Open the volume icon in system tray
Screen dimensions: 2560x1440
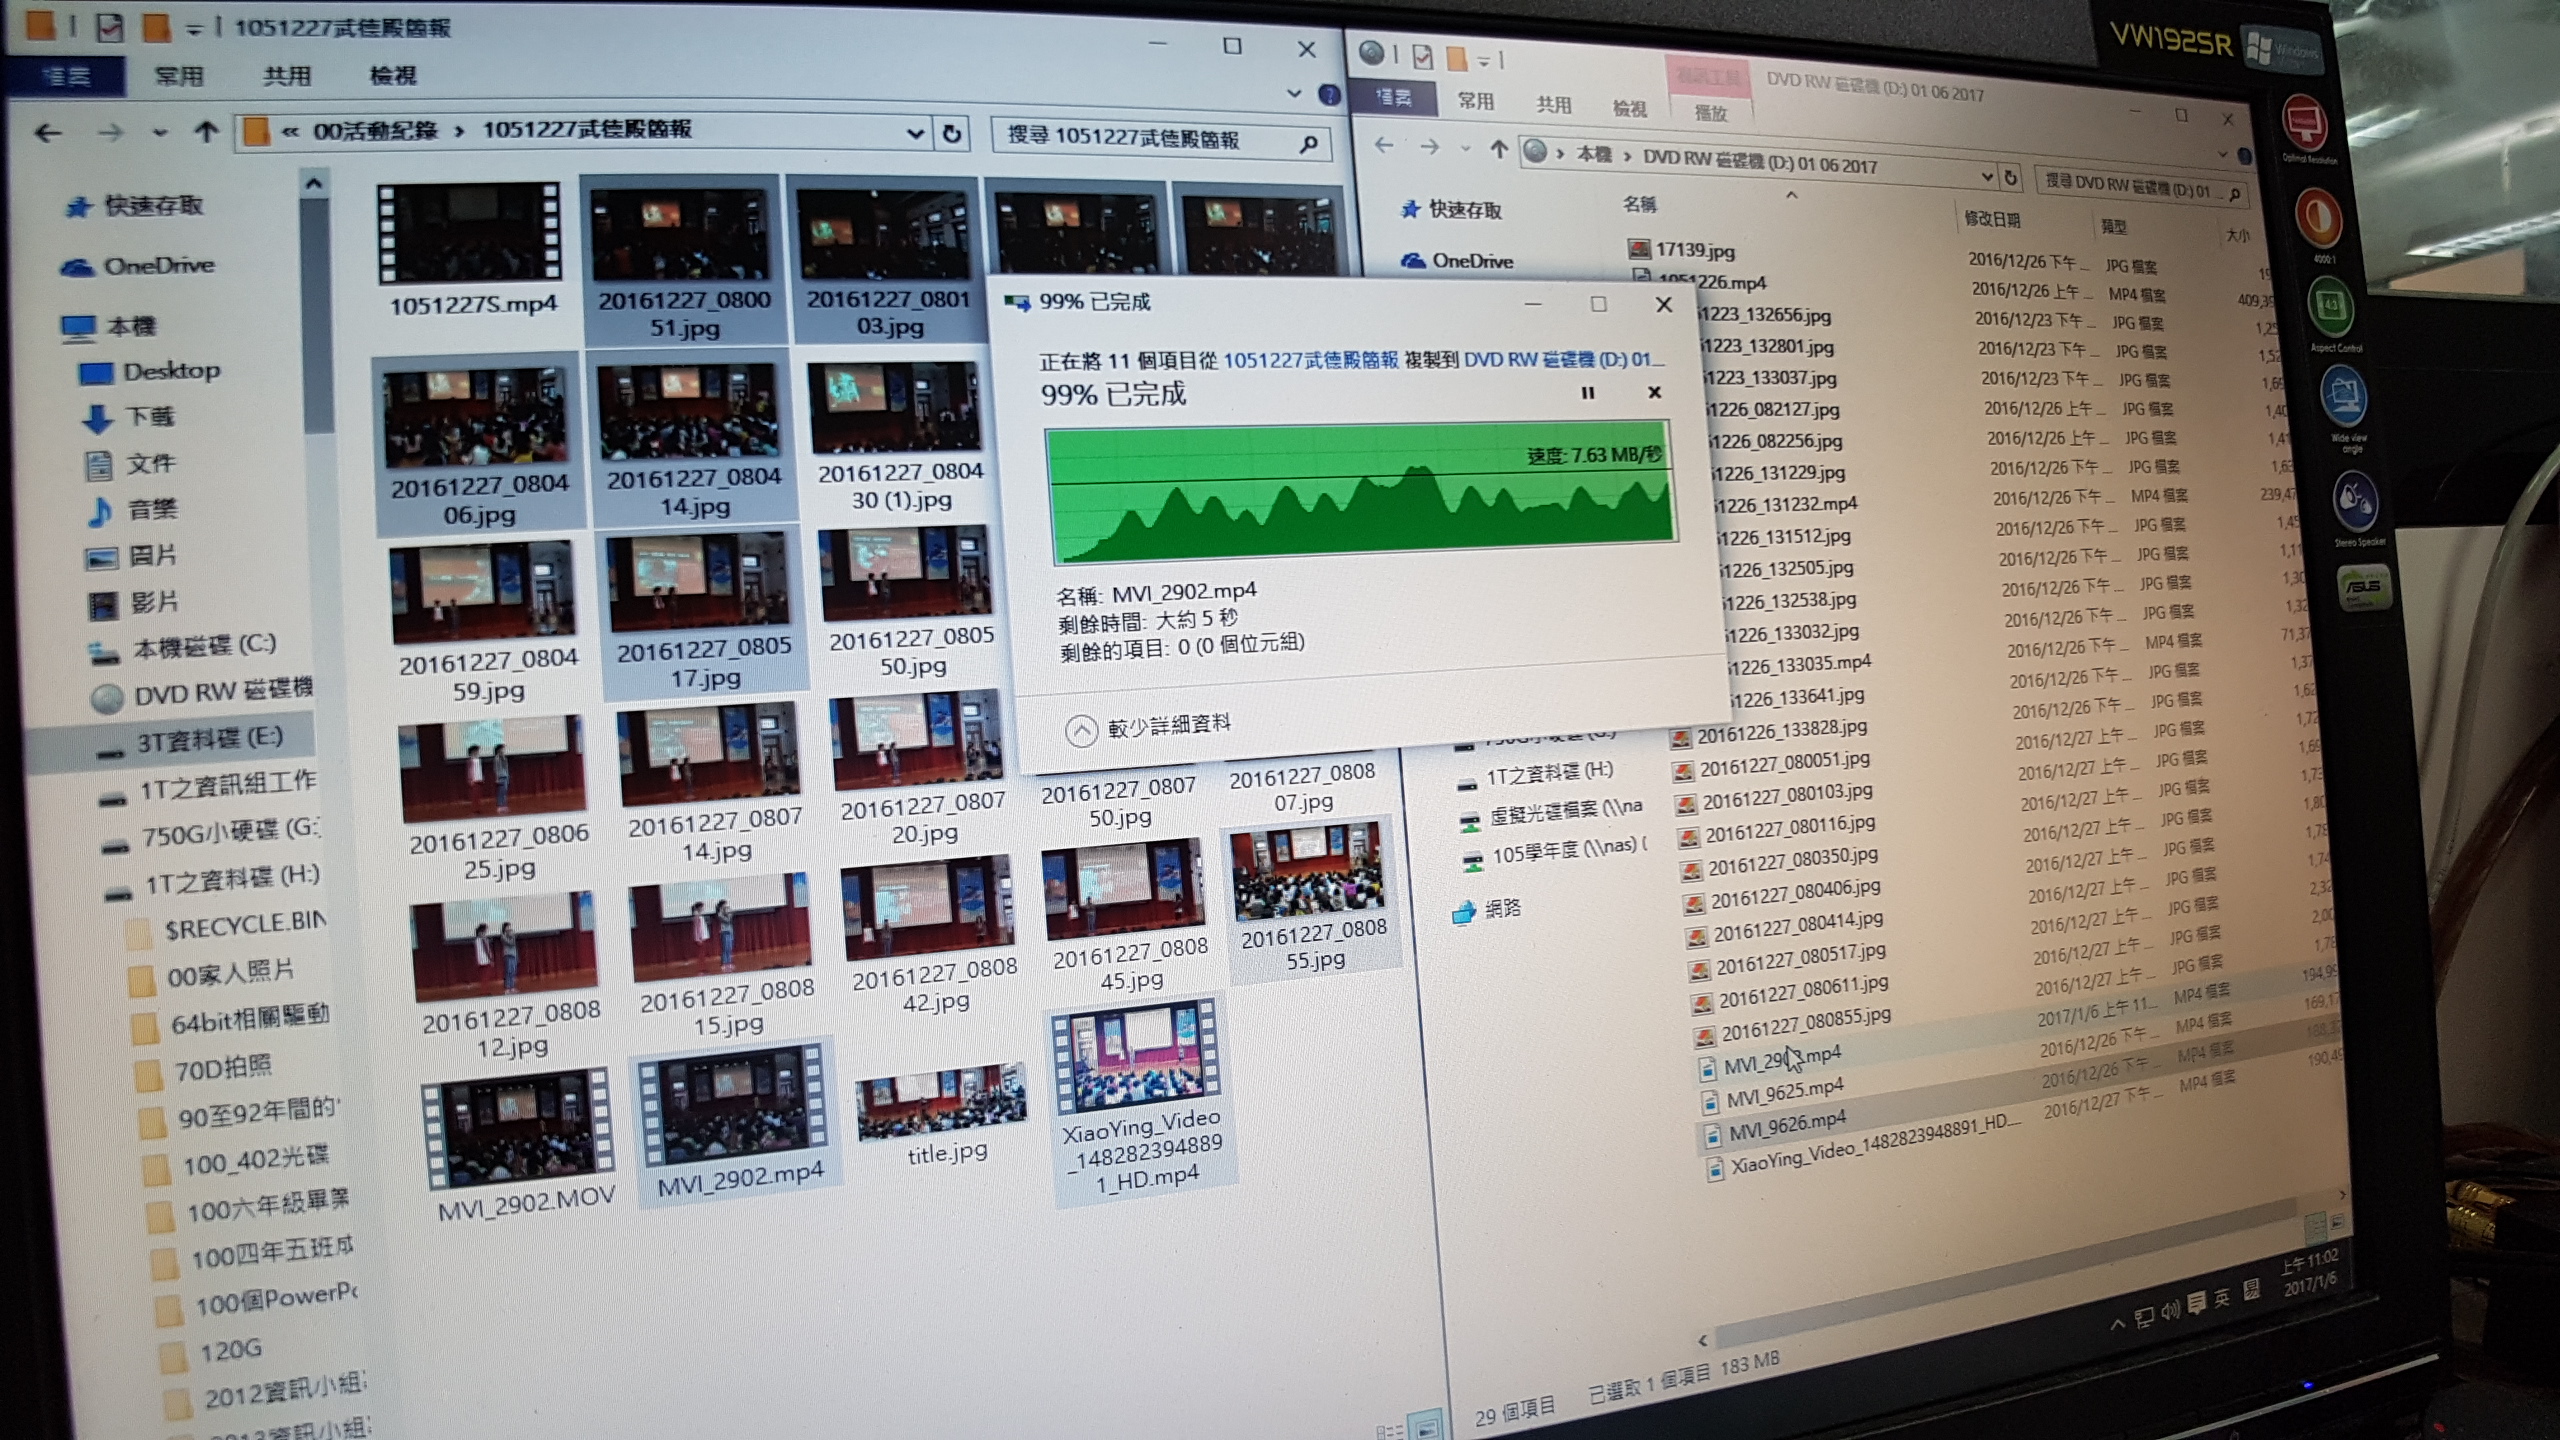(2170, 1311)
